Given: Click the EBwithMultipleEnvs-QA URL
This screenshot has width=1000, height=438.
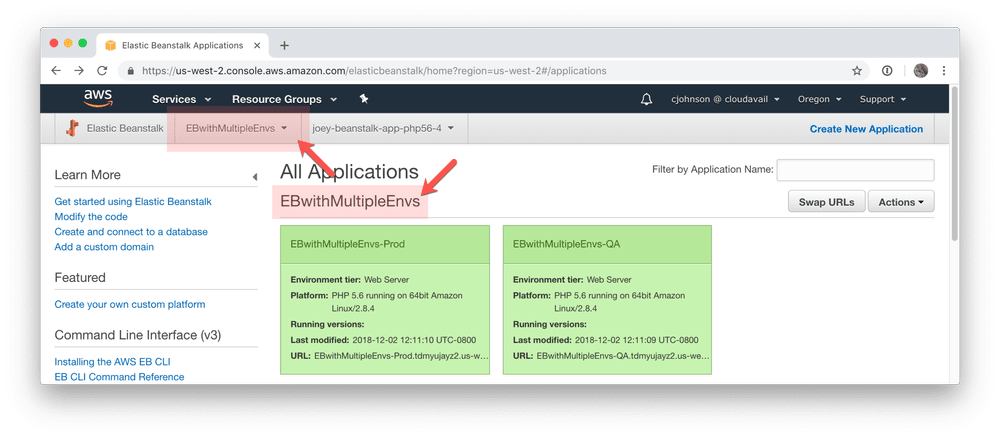Looking at the screenshot, I should (623, 355).
